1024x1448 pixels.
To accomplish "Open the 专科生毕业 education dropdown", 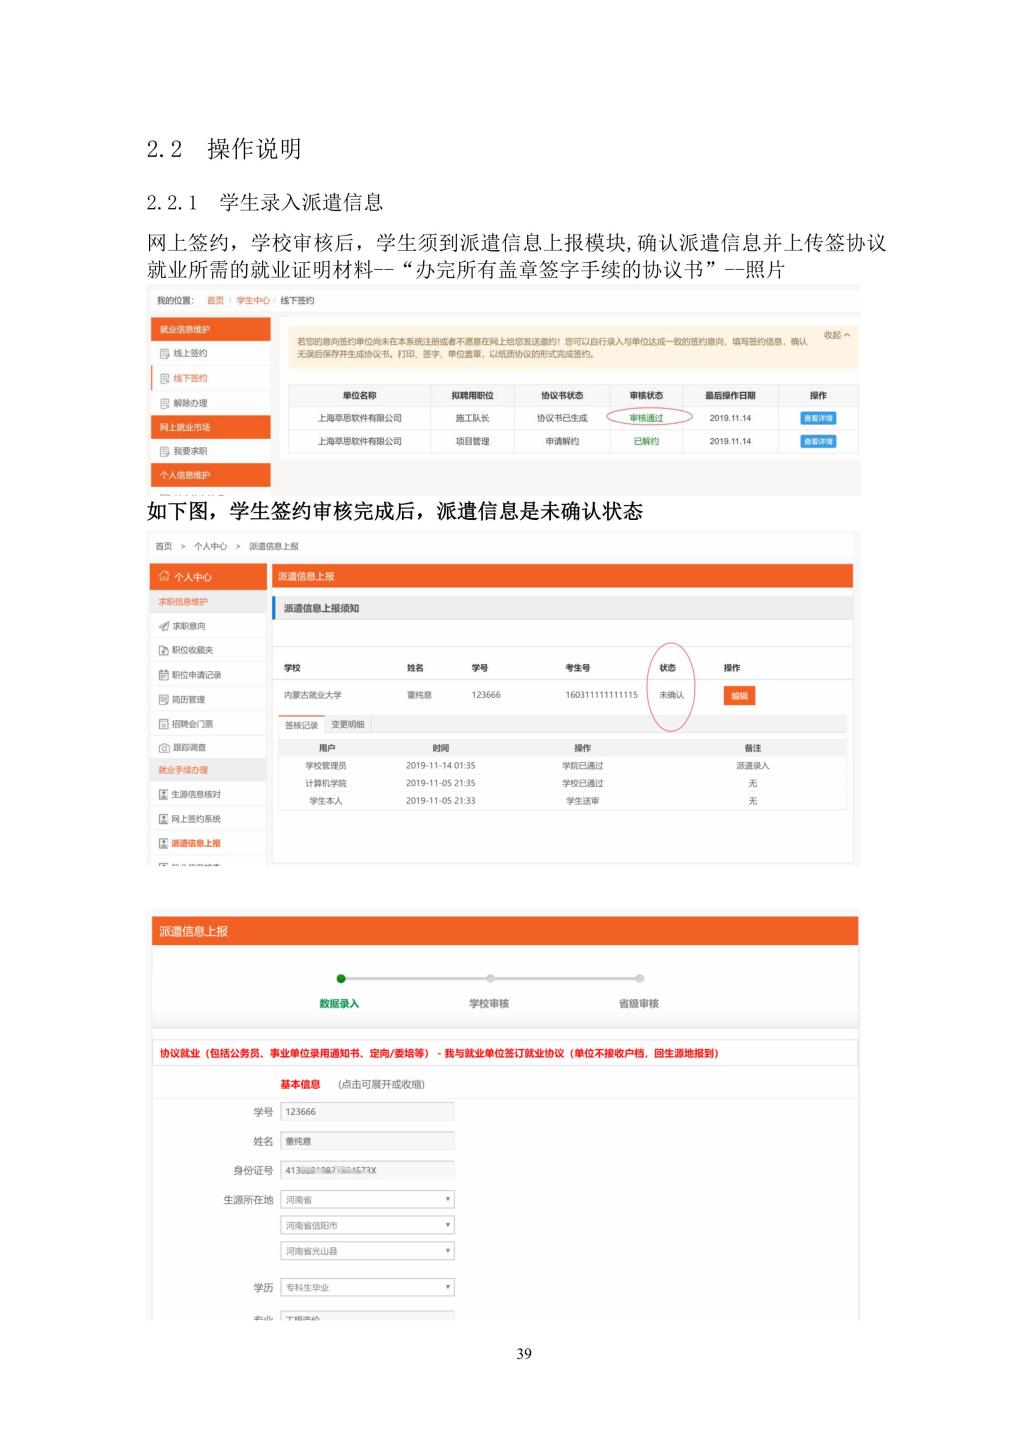I will tap(367, 1287).
